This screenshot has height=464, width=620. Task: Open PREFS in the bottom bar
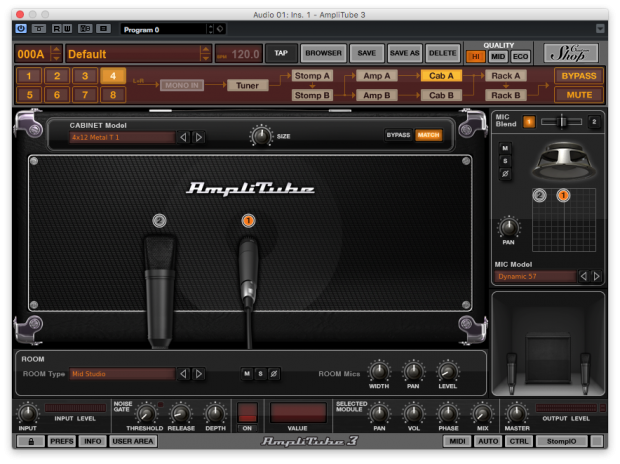pos(62,441)
